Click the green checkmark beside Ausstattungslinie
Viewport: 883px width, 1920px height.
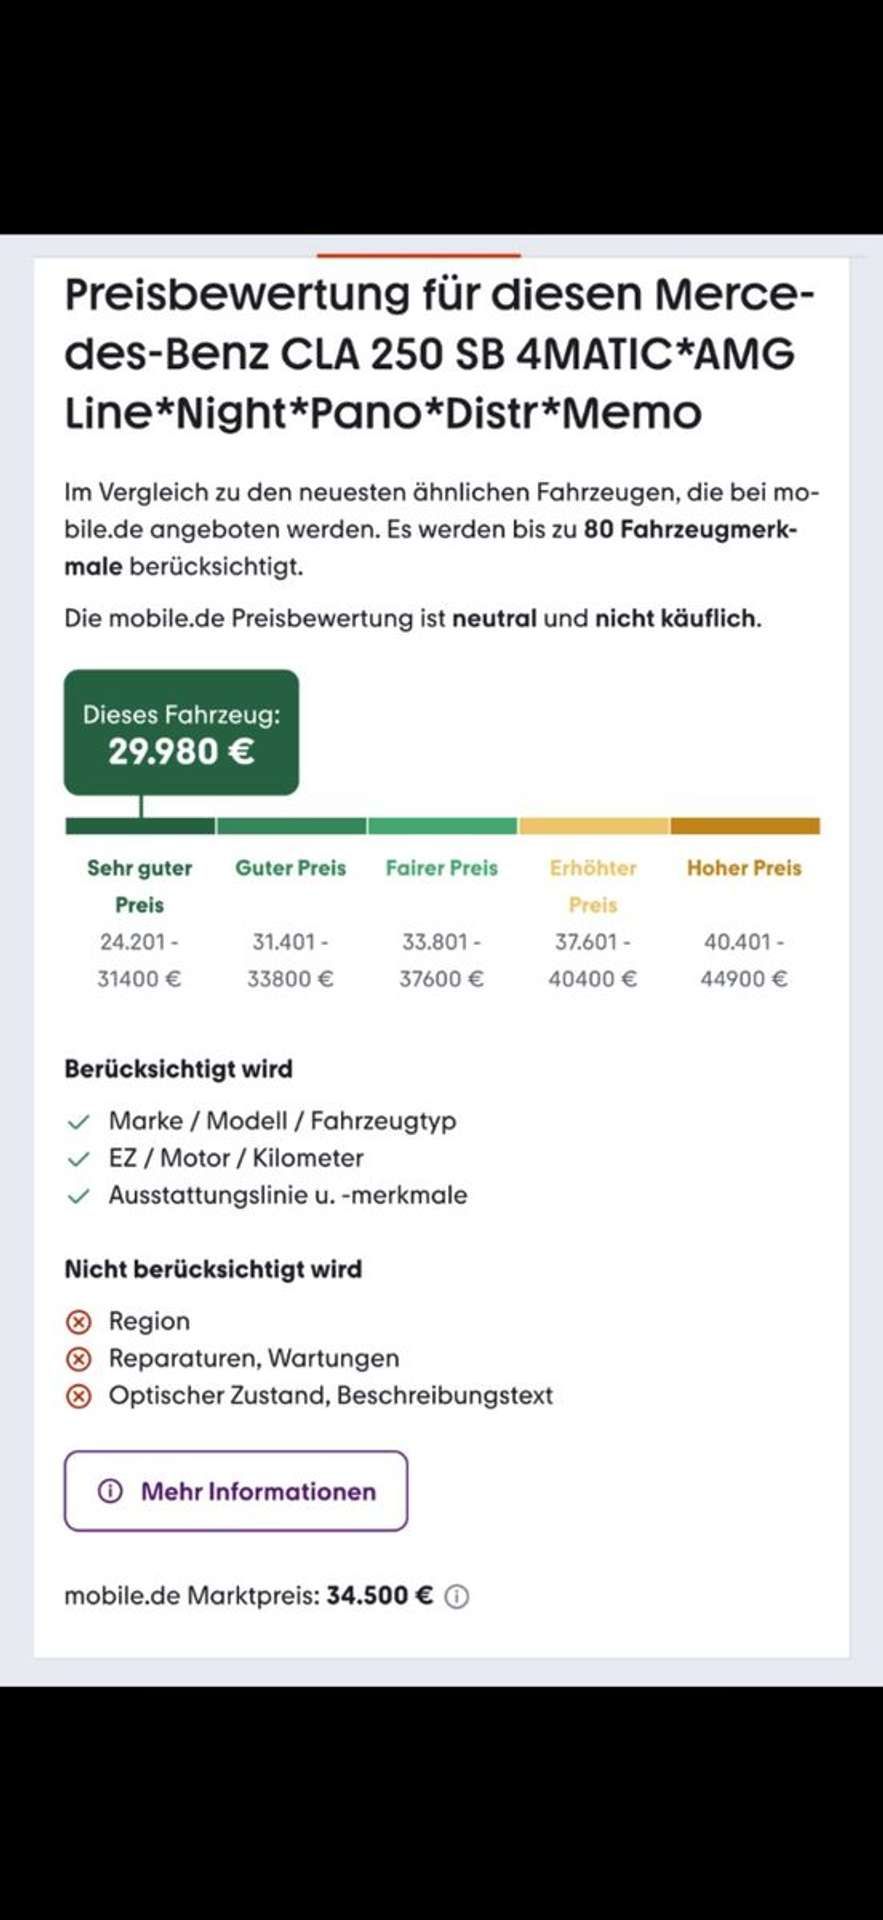click(x=78, y=1196)
